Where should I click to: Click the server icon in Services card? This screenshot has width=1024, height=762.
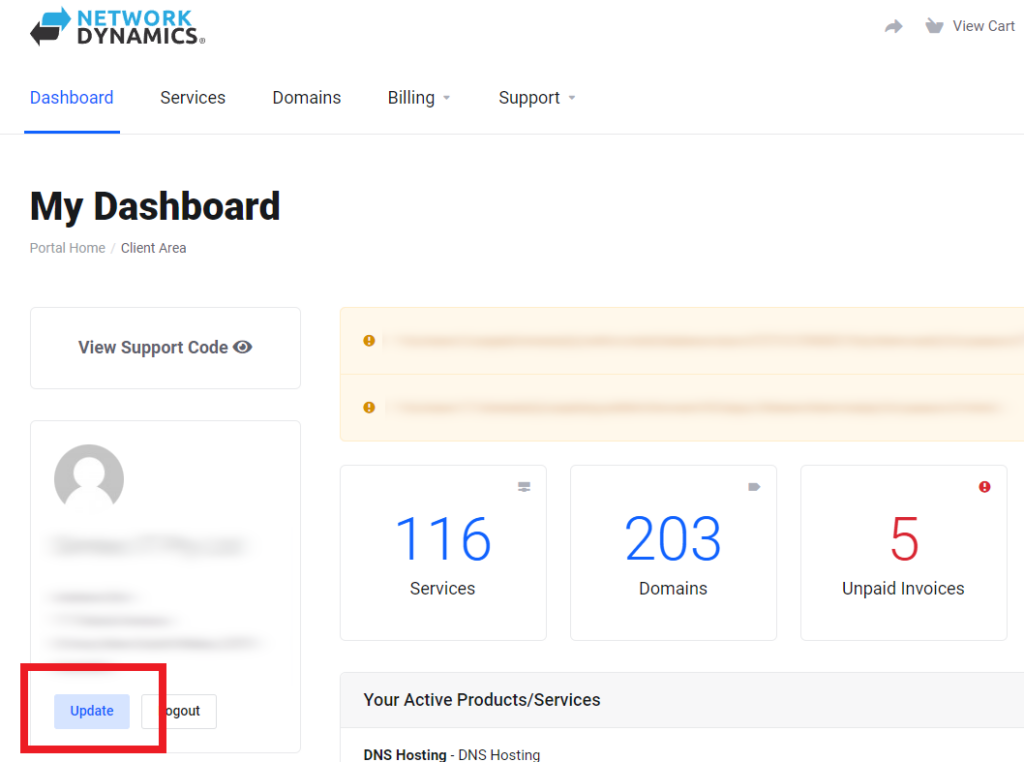pos(524,487)
